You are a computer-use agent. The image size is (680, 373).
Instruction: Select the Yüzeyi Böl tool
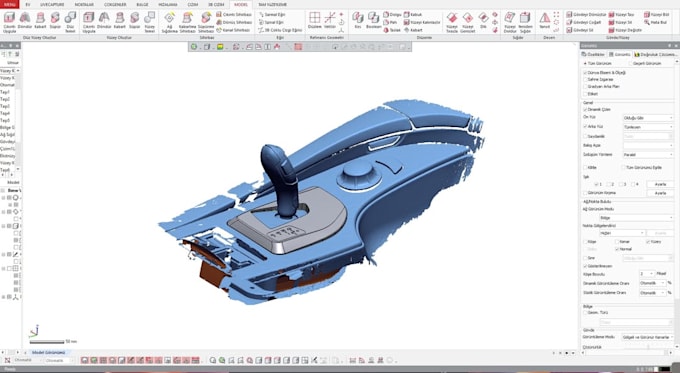point(656,14)
